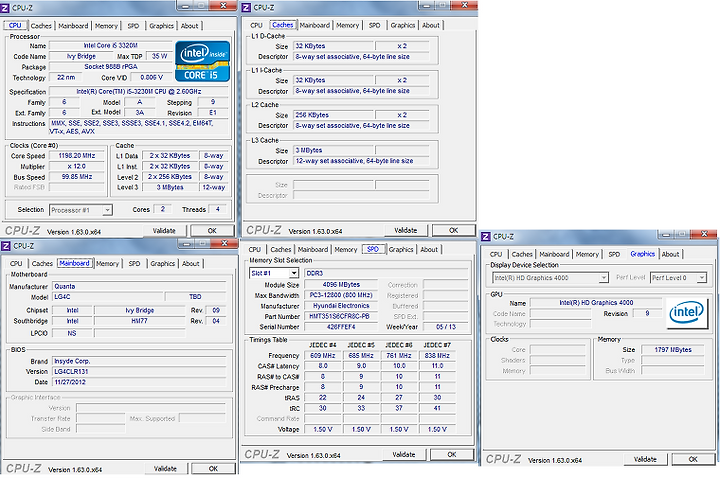Image resolution: width=720 pixels, height=478 pixels.
Task: Select Memory tab in the Graphics window
Action: 587,254
